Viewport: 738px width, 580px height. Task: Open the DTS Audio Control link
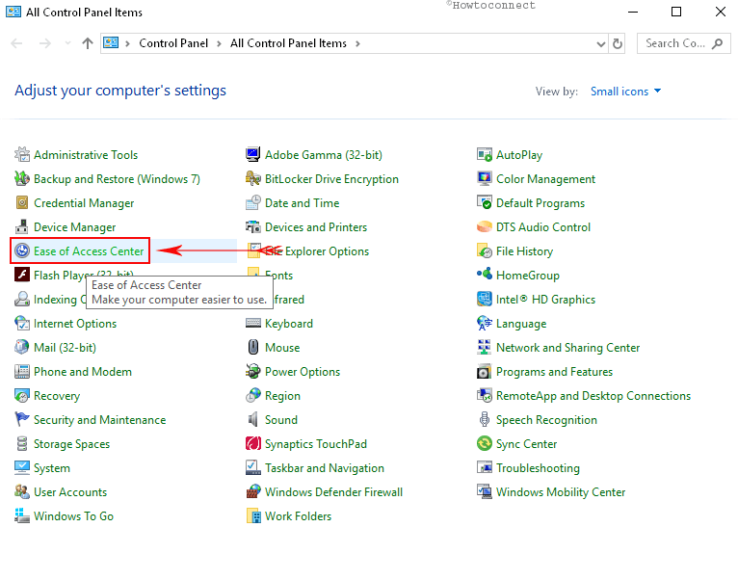coord(543,227)
